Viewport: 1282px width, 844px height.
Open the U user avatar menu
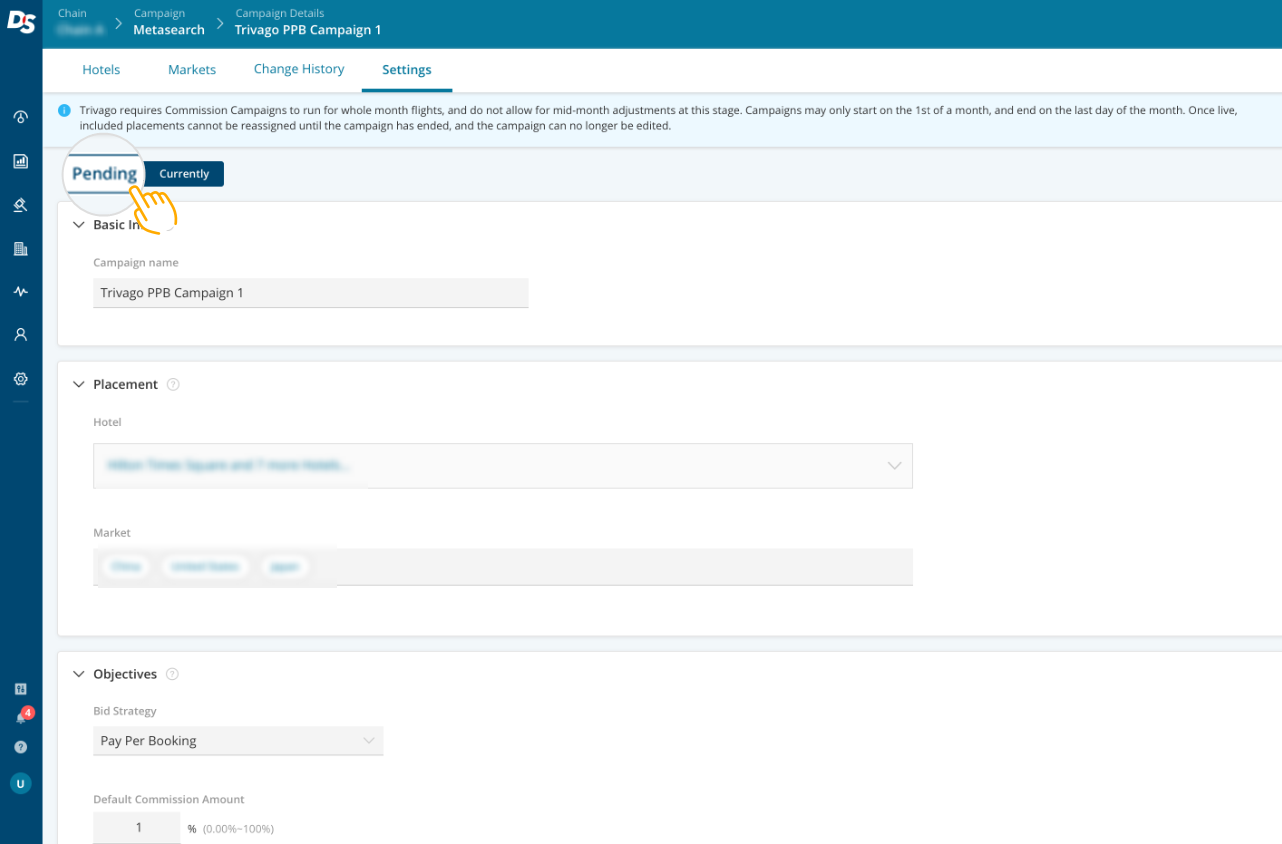pos(20,784)
